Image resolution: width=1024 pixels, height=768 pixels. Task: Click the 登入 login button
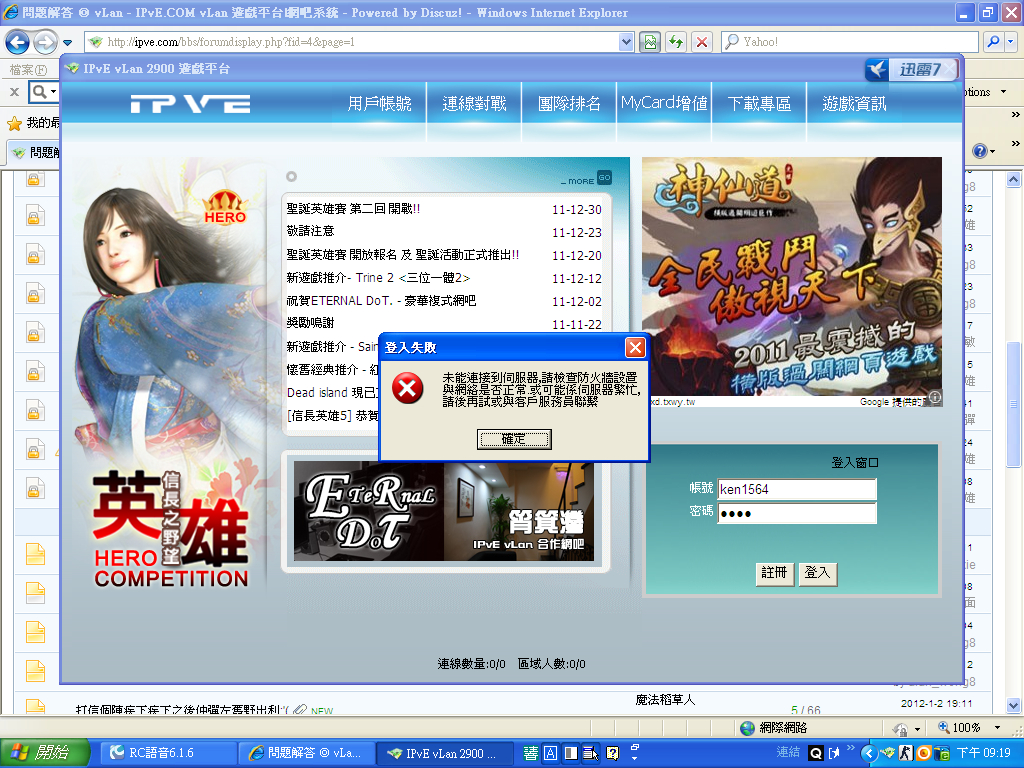[817, 573]
